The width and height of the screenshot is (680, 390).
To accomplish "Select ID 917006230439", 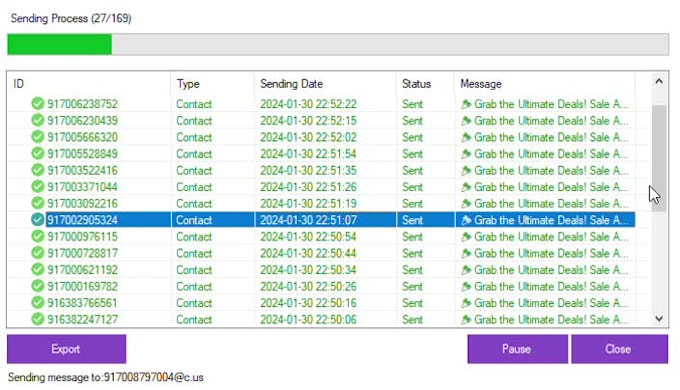I will tap(82, 121).
